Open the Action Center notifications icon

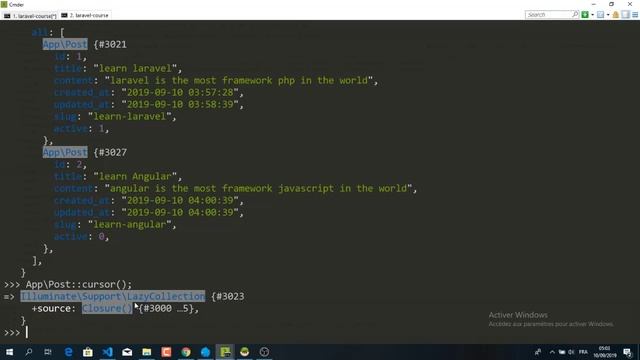coord(627,352)
